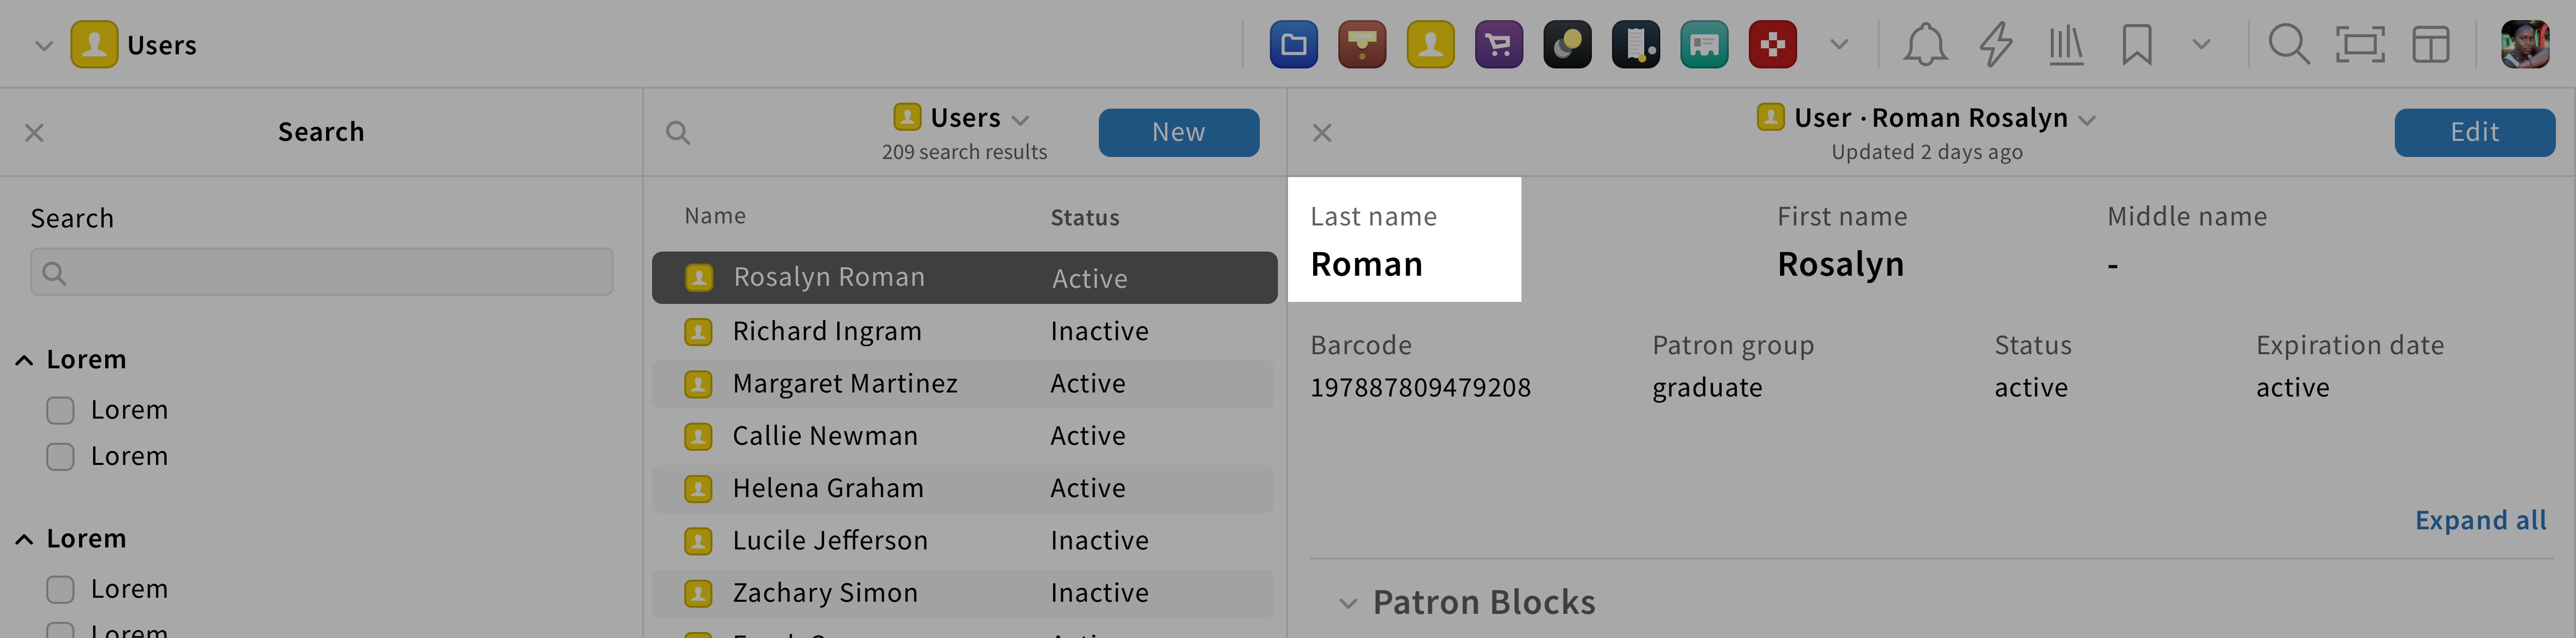Click into the Search input field

321,272
